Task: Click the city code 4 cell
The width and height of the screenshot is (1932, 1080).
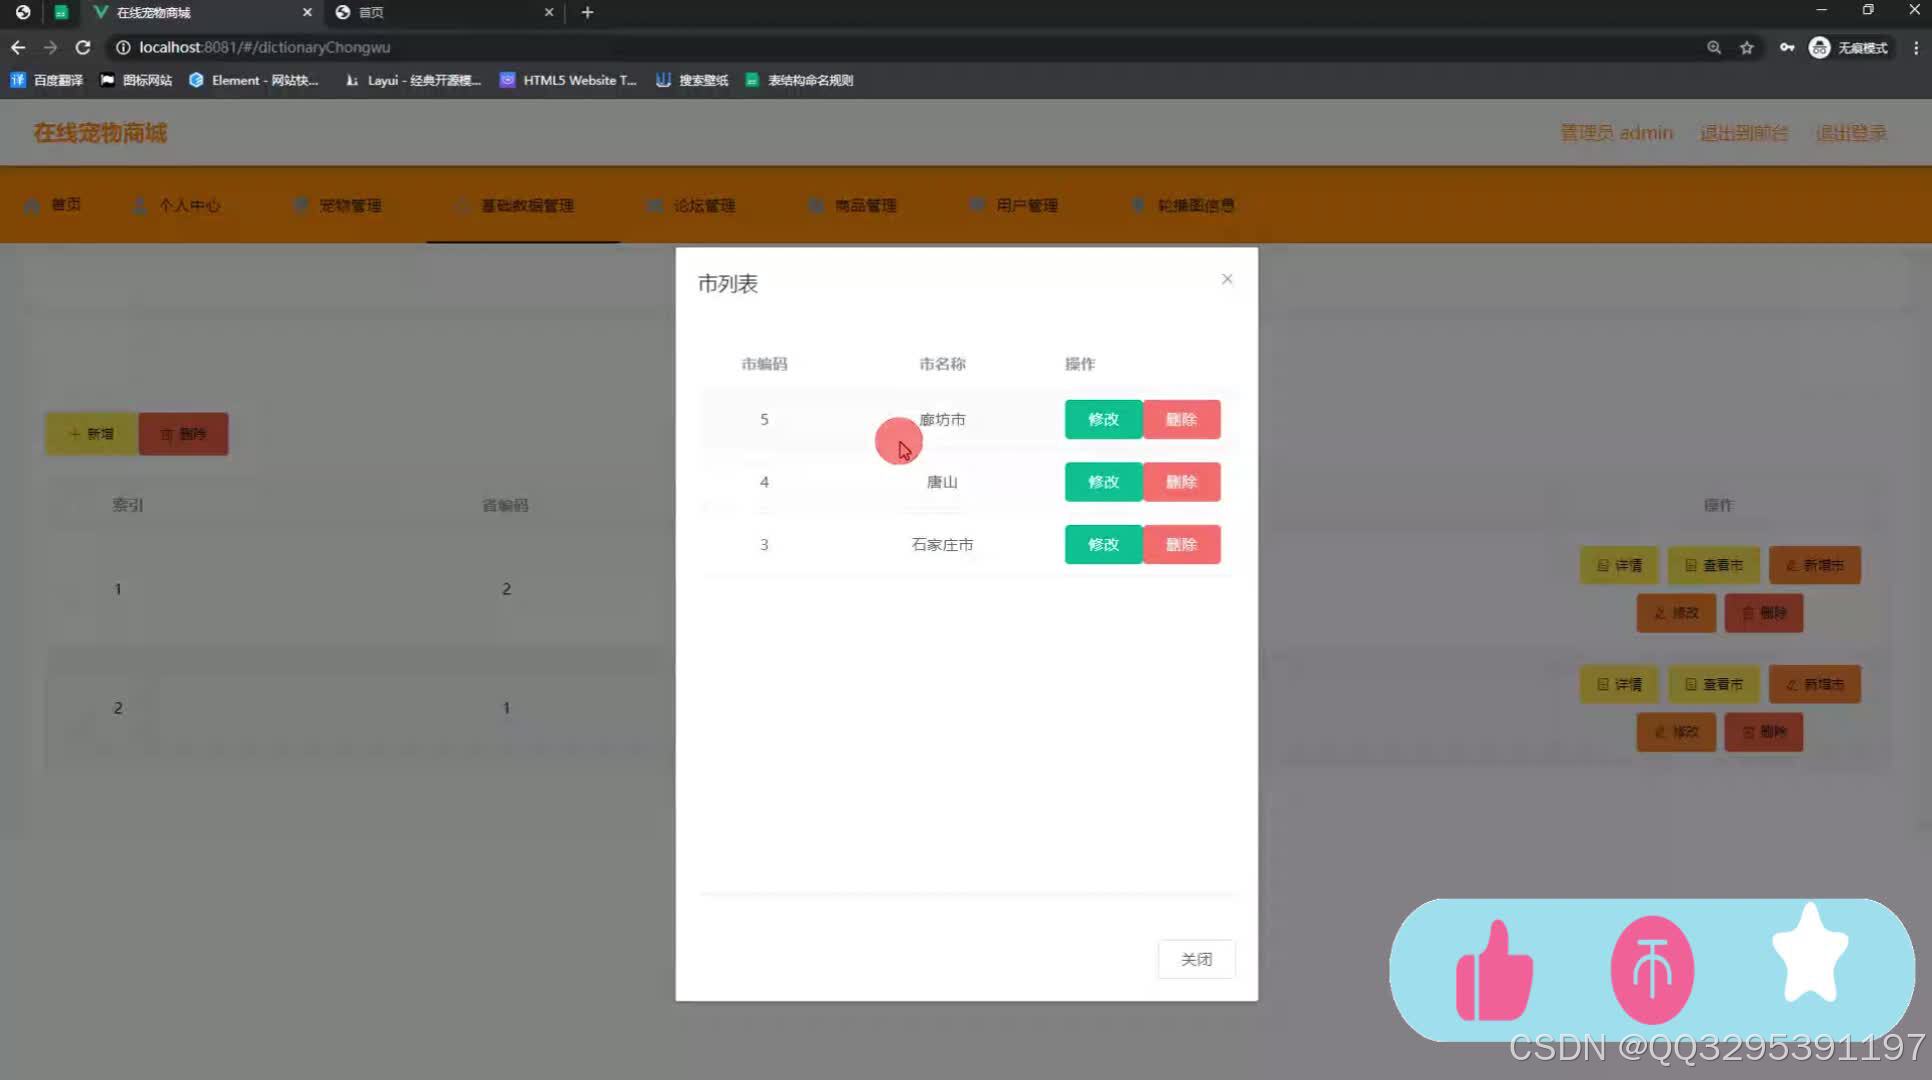Action: click(x=764, y=482)
